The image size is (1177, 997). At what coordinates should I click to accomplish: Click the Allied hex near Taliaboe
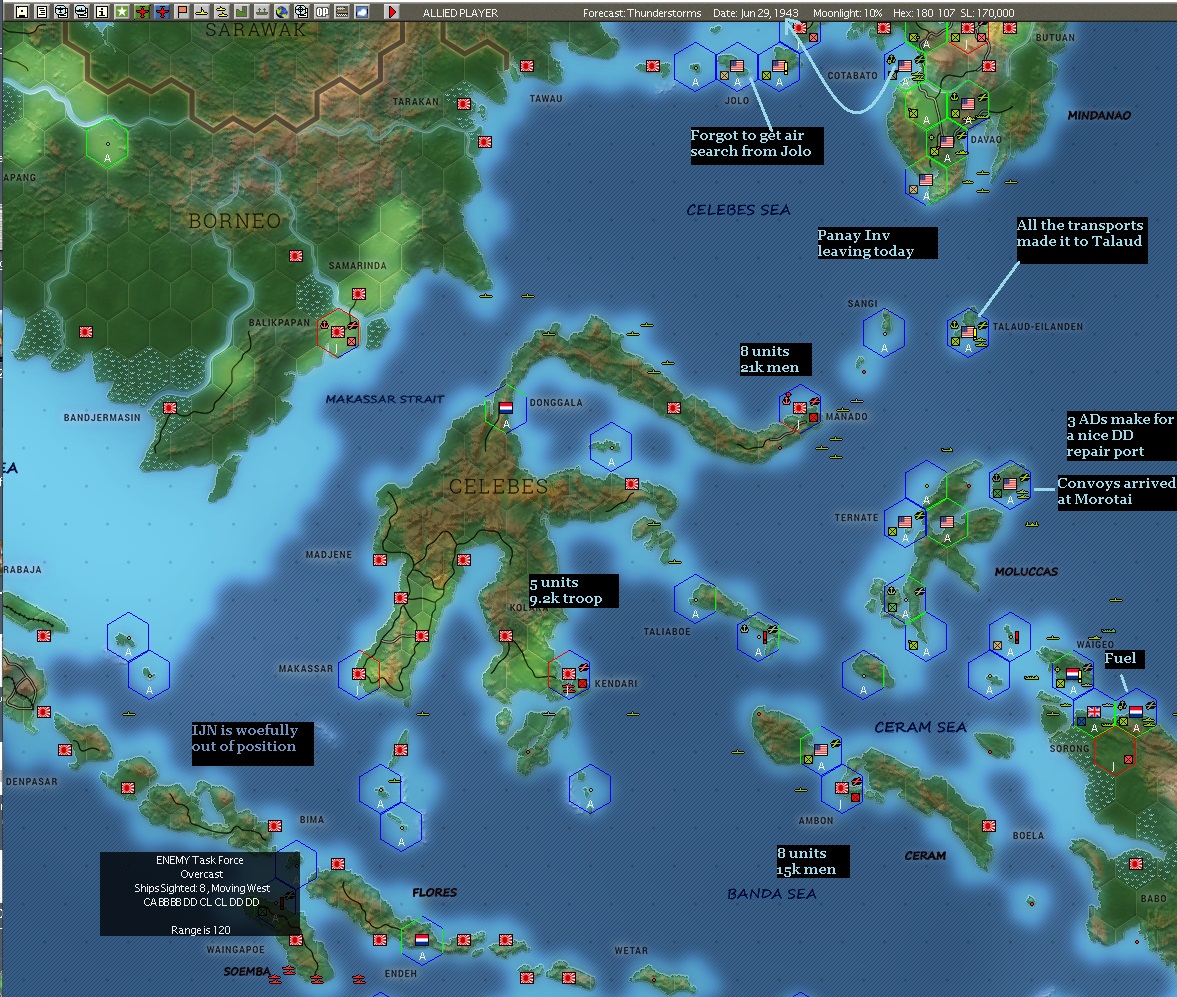coord(695,598)
